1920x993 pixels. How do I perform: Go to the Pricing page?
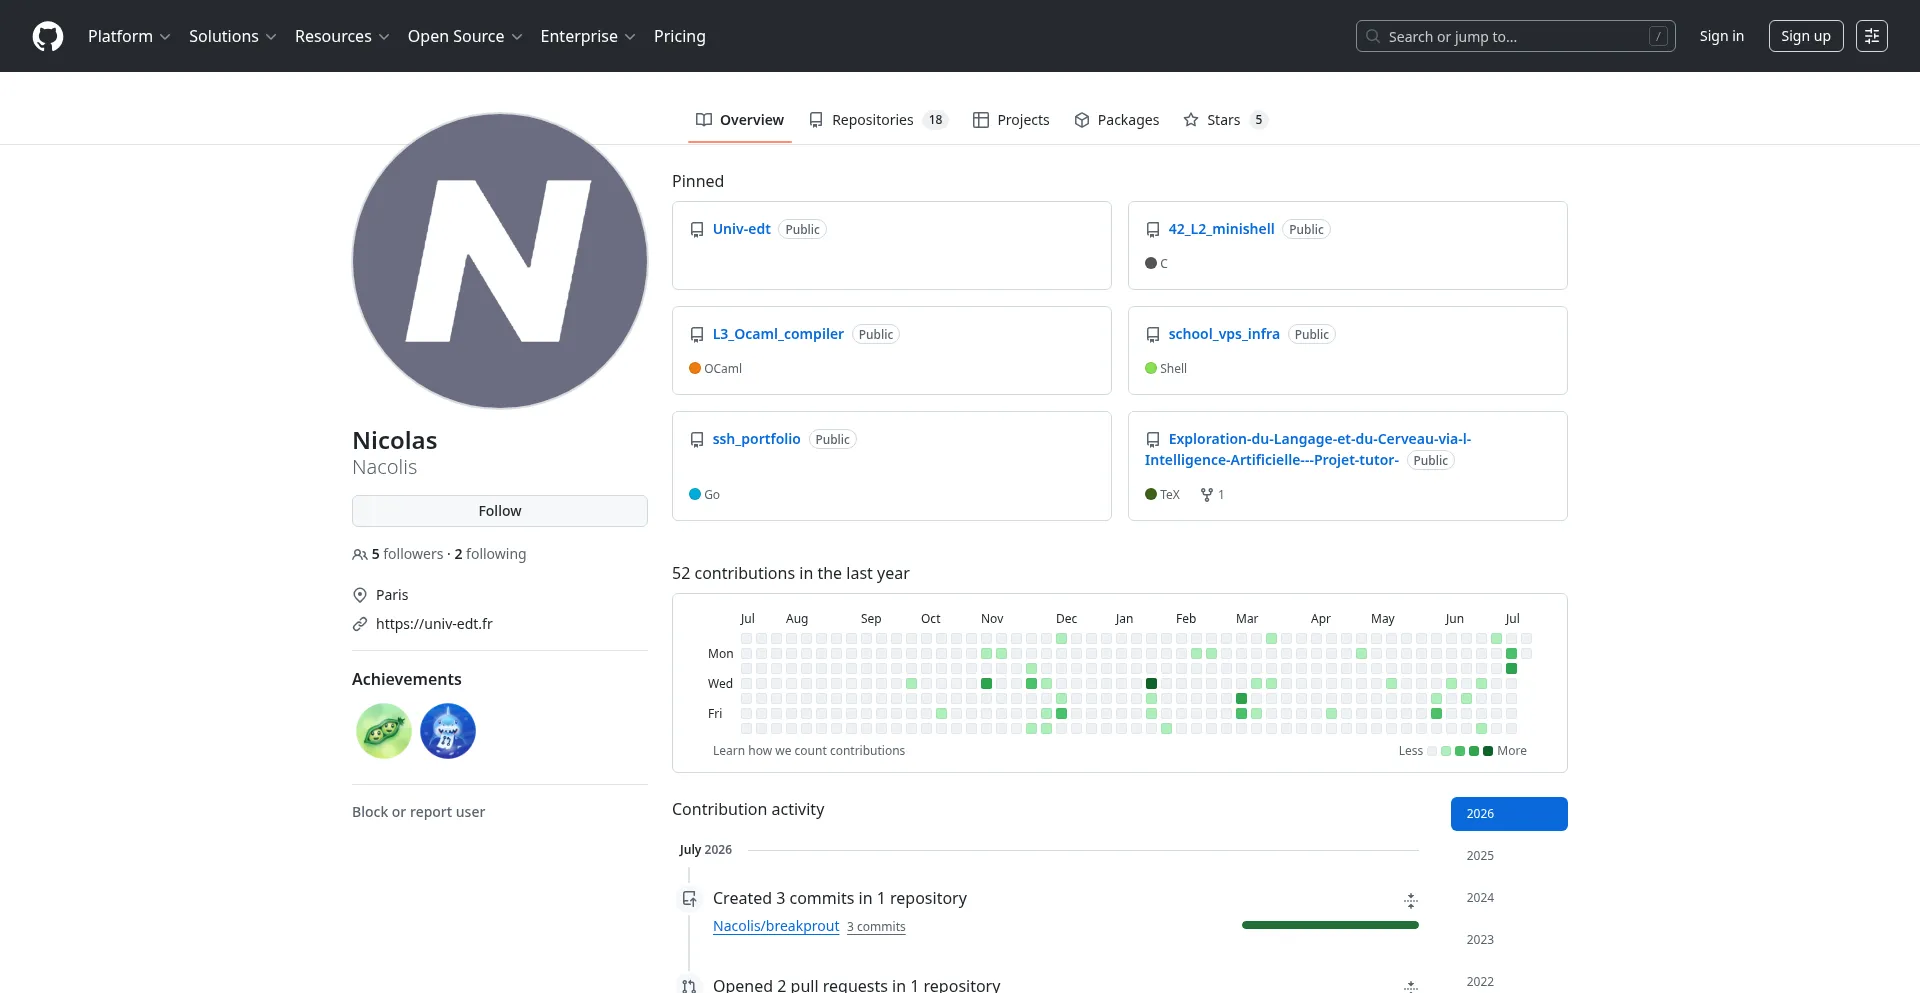tap(680, 36)
